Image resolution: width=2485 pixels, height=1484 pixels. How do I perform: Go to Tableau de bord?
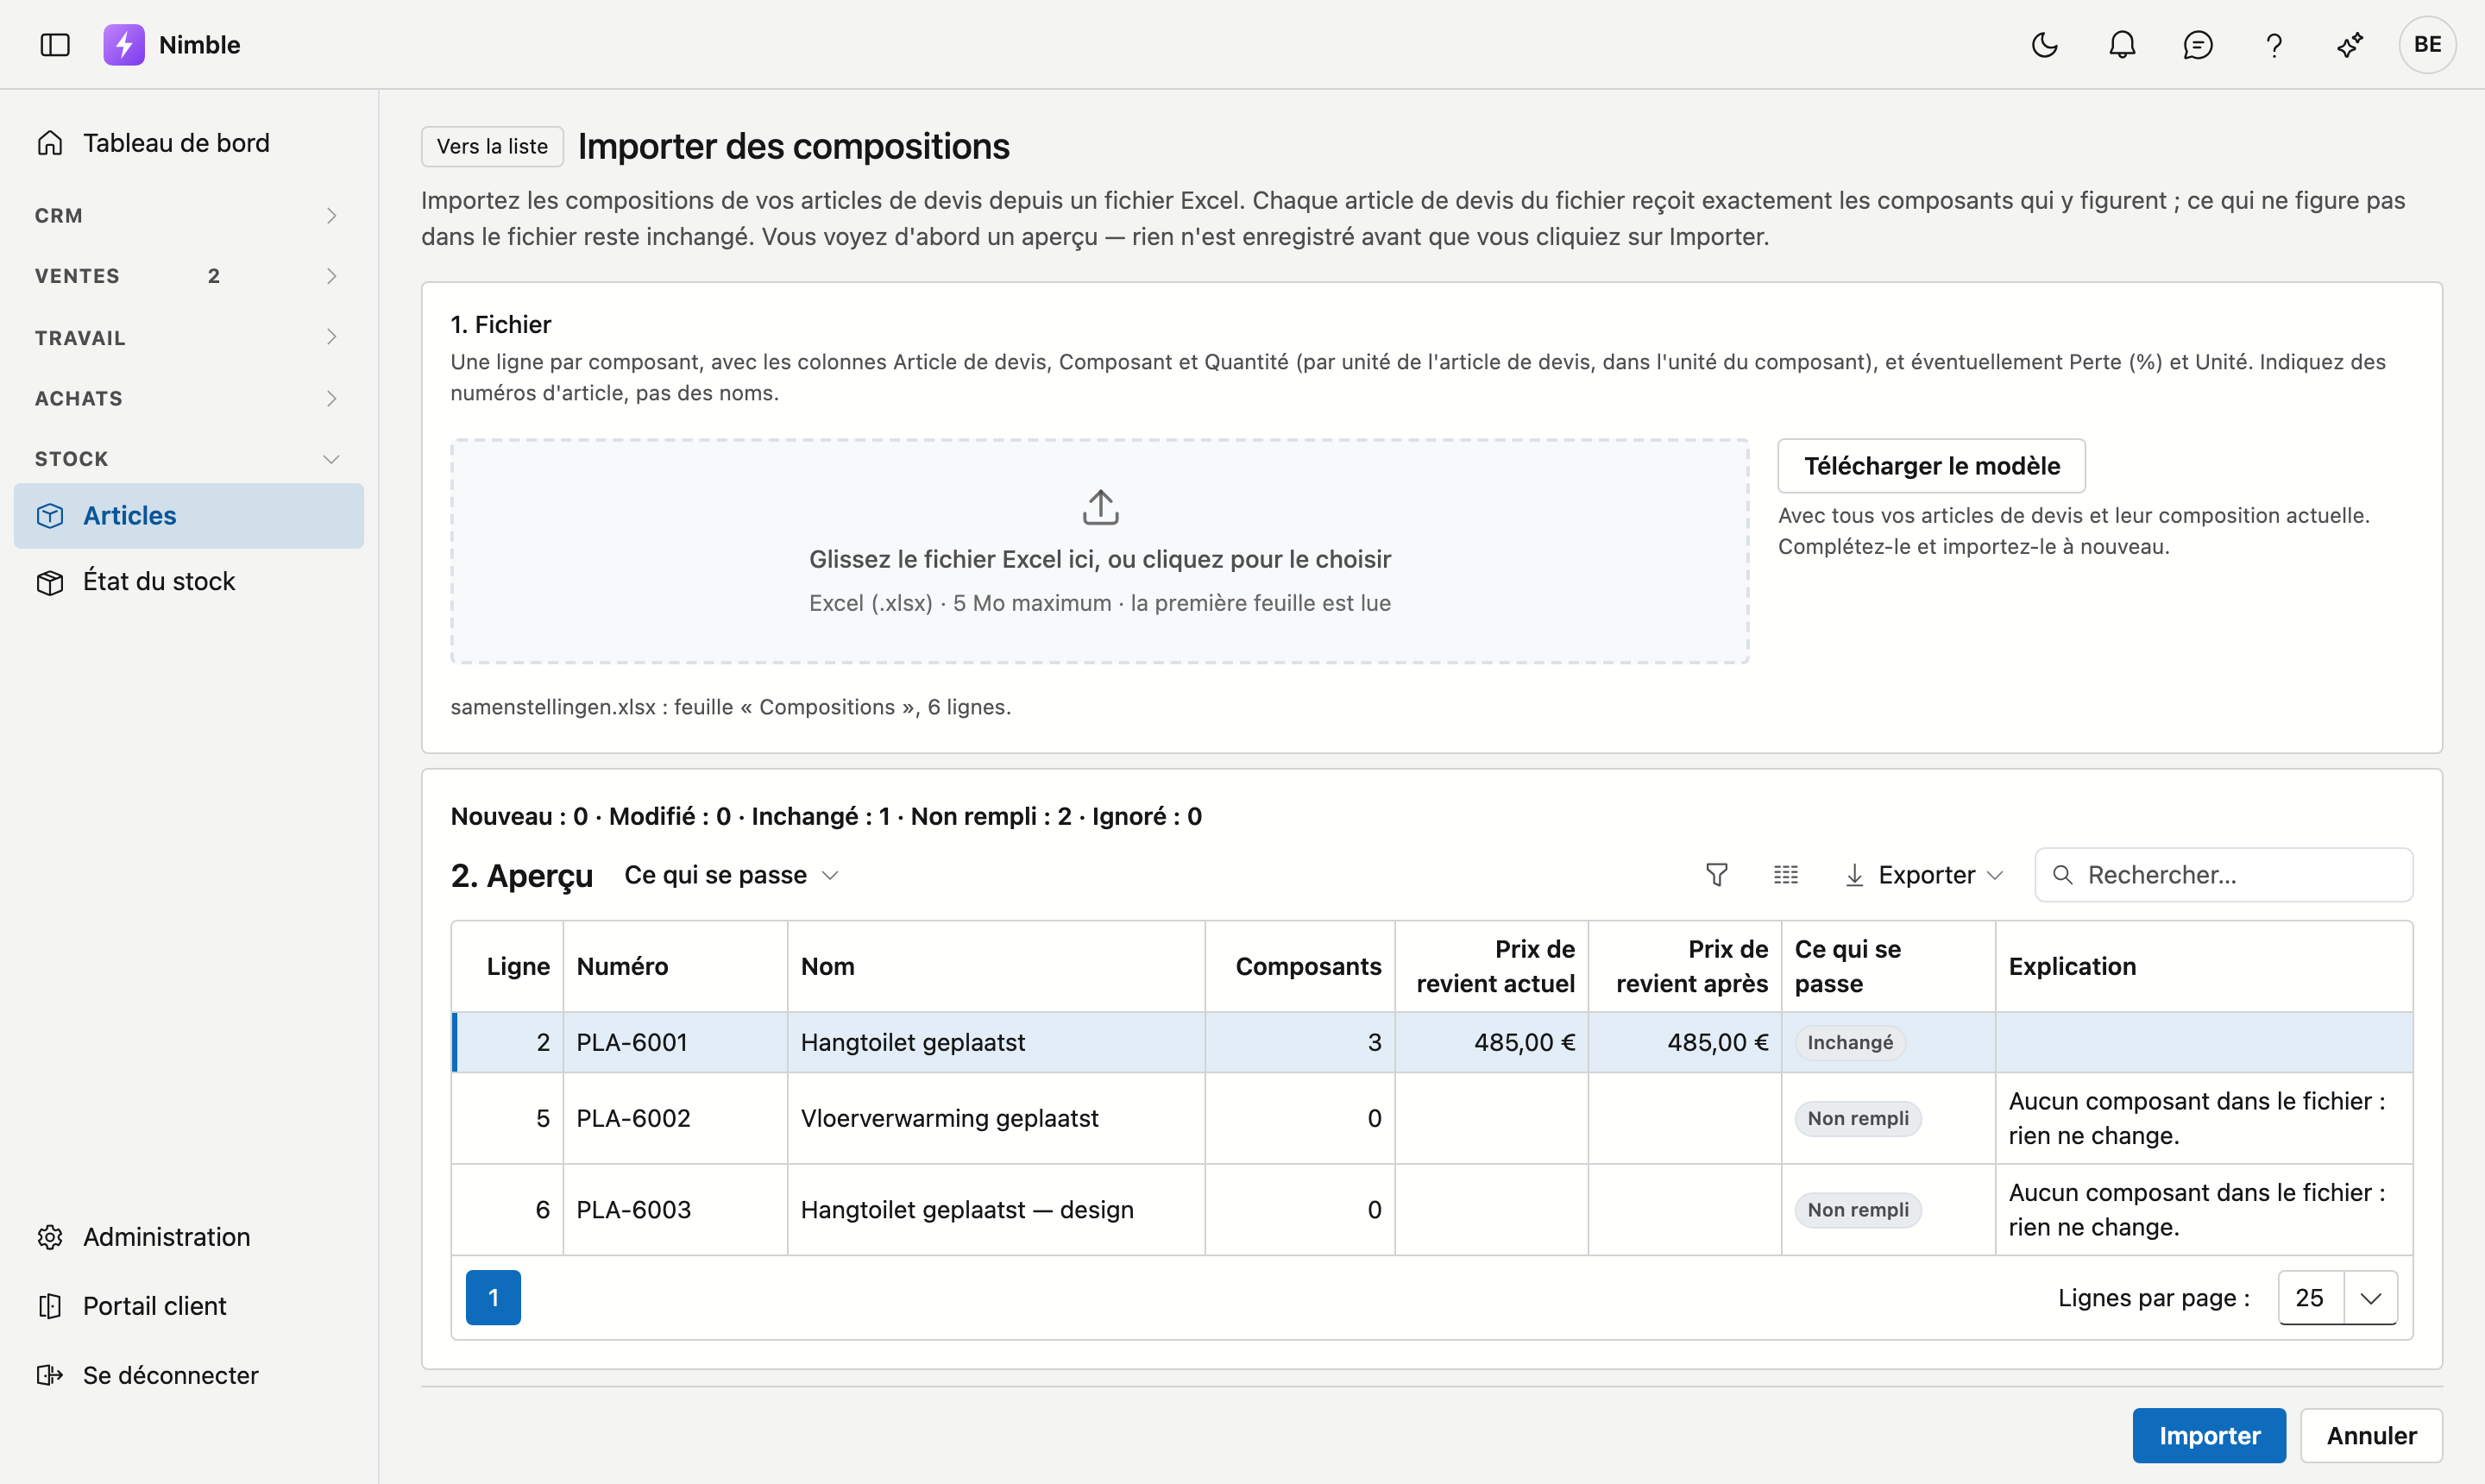[x=189, y=143]
